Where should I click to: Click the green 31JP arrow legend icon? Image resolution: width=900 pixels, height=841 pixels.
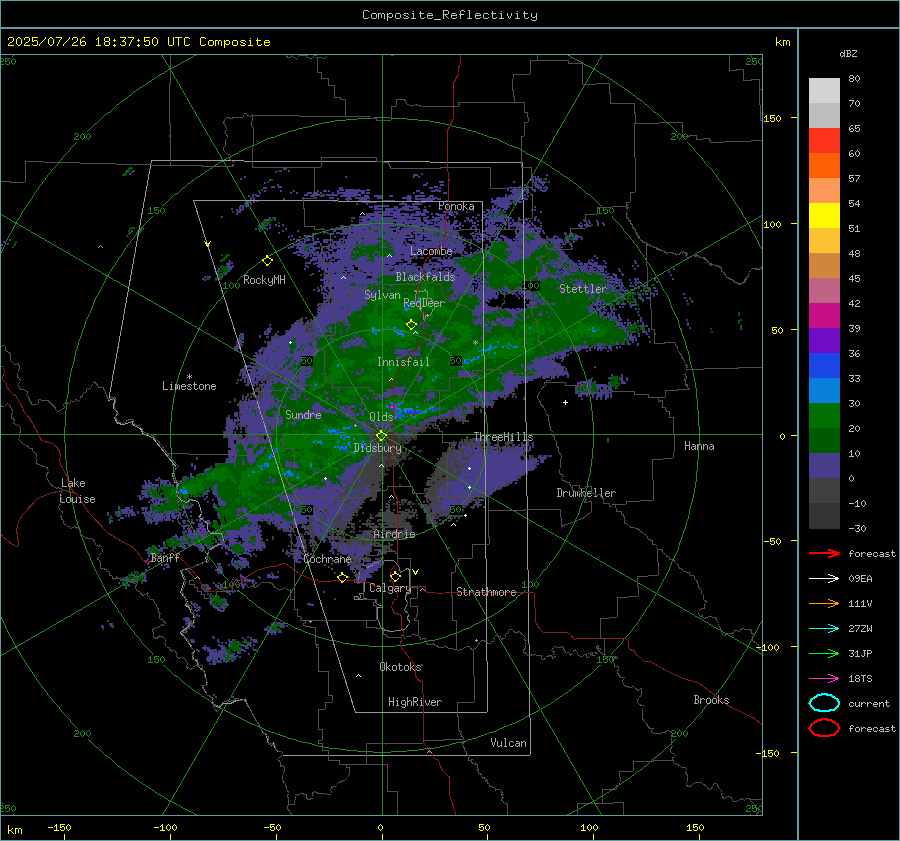(824, 653)
